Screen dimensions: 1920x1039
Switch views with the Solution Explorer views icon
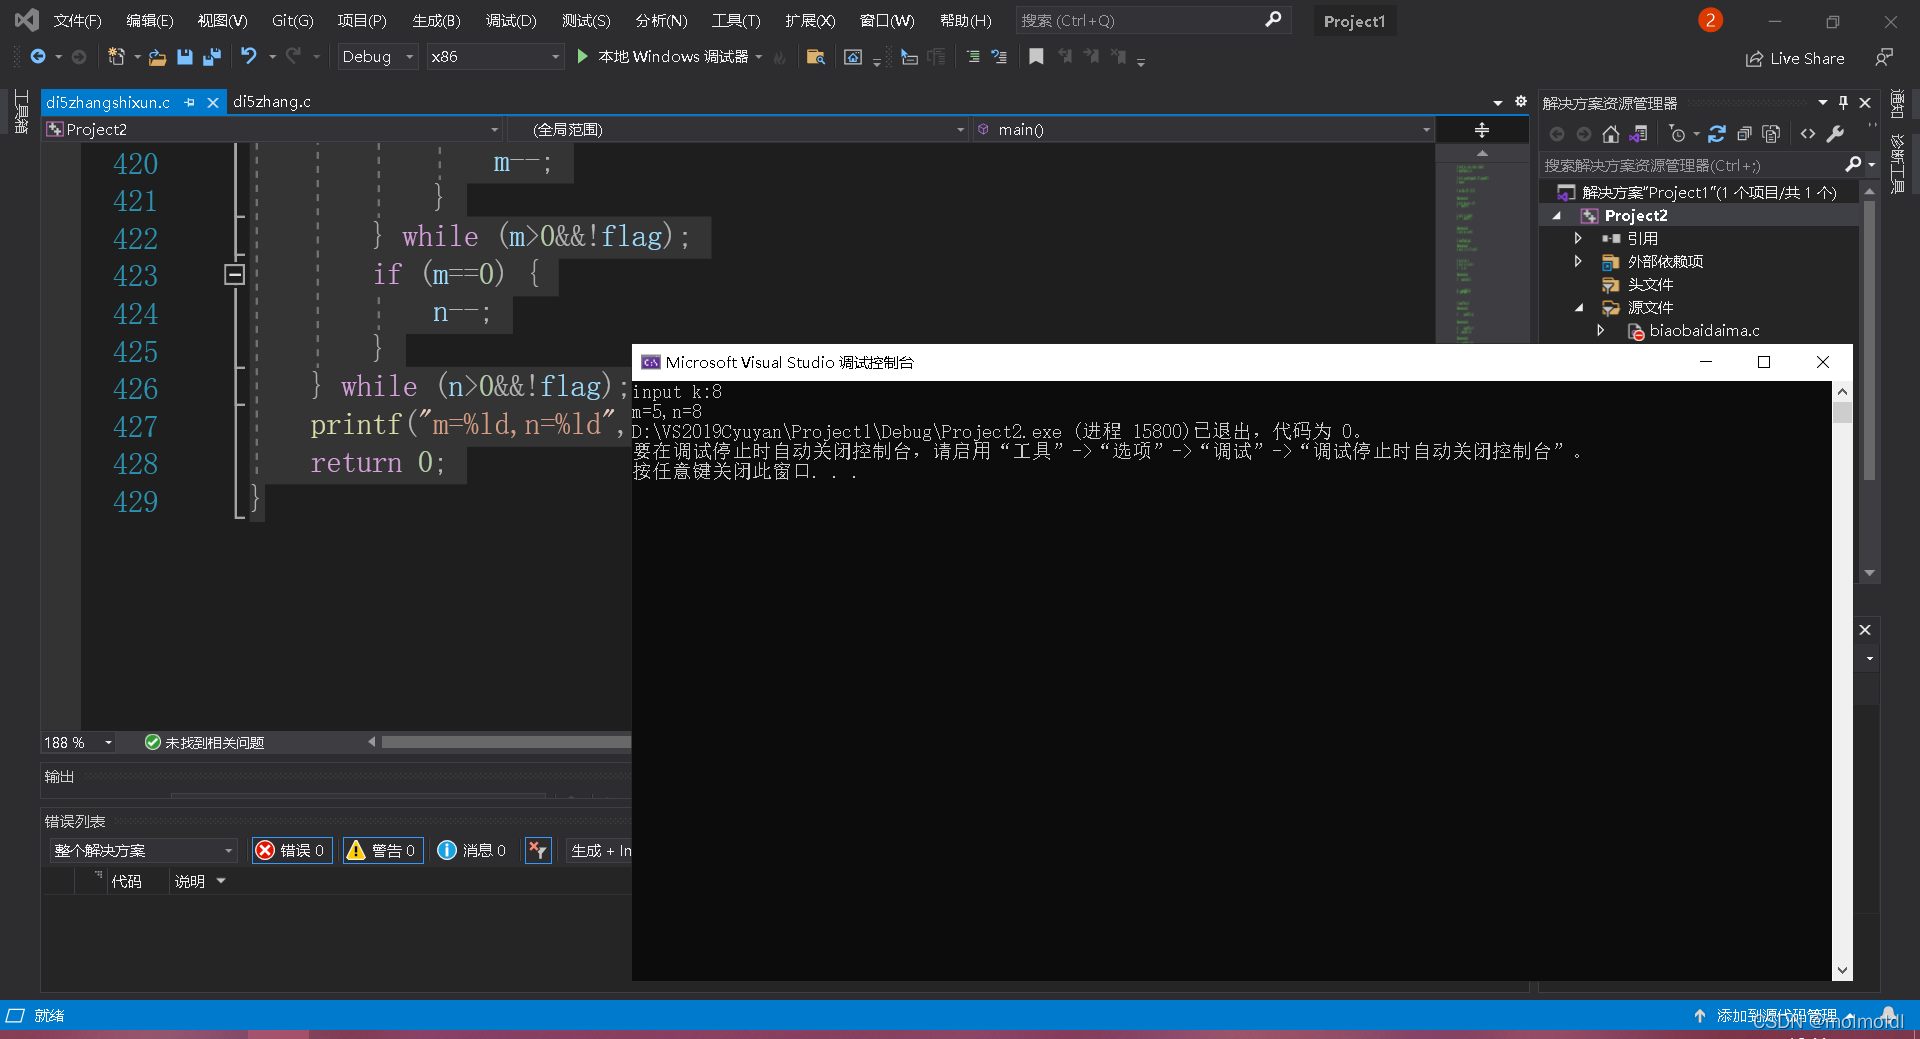(x=1638, y=134)
